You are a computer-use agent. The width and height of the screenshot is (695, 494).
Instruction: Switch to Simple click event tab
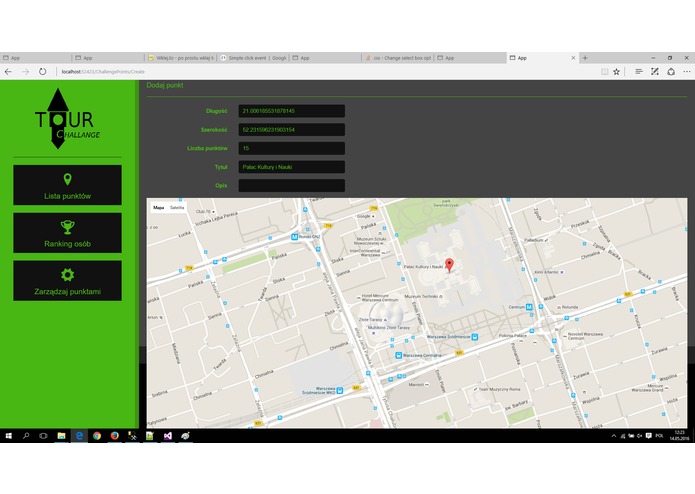point(253,58)
